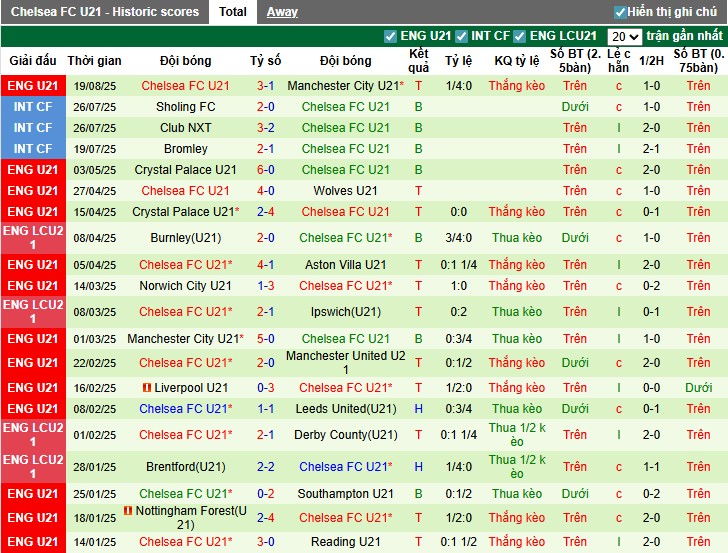The image size is (728, 553).
Task: Open the Bromley team link
Action: pos(186,149)
